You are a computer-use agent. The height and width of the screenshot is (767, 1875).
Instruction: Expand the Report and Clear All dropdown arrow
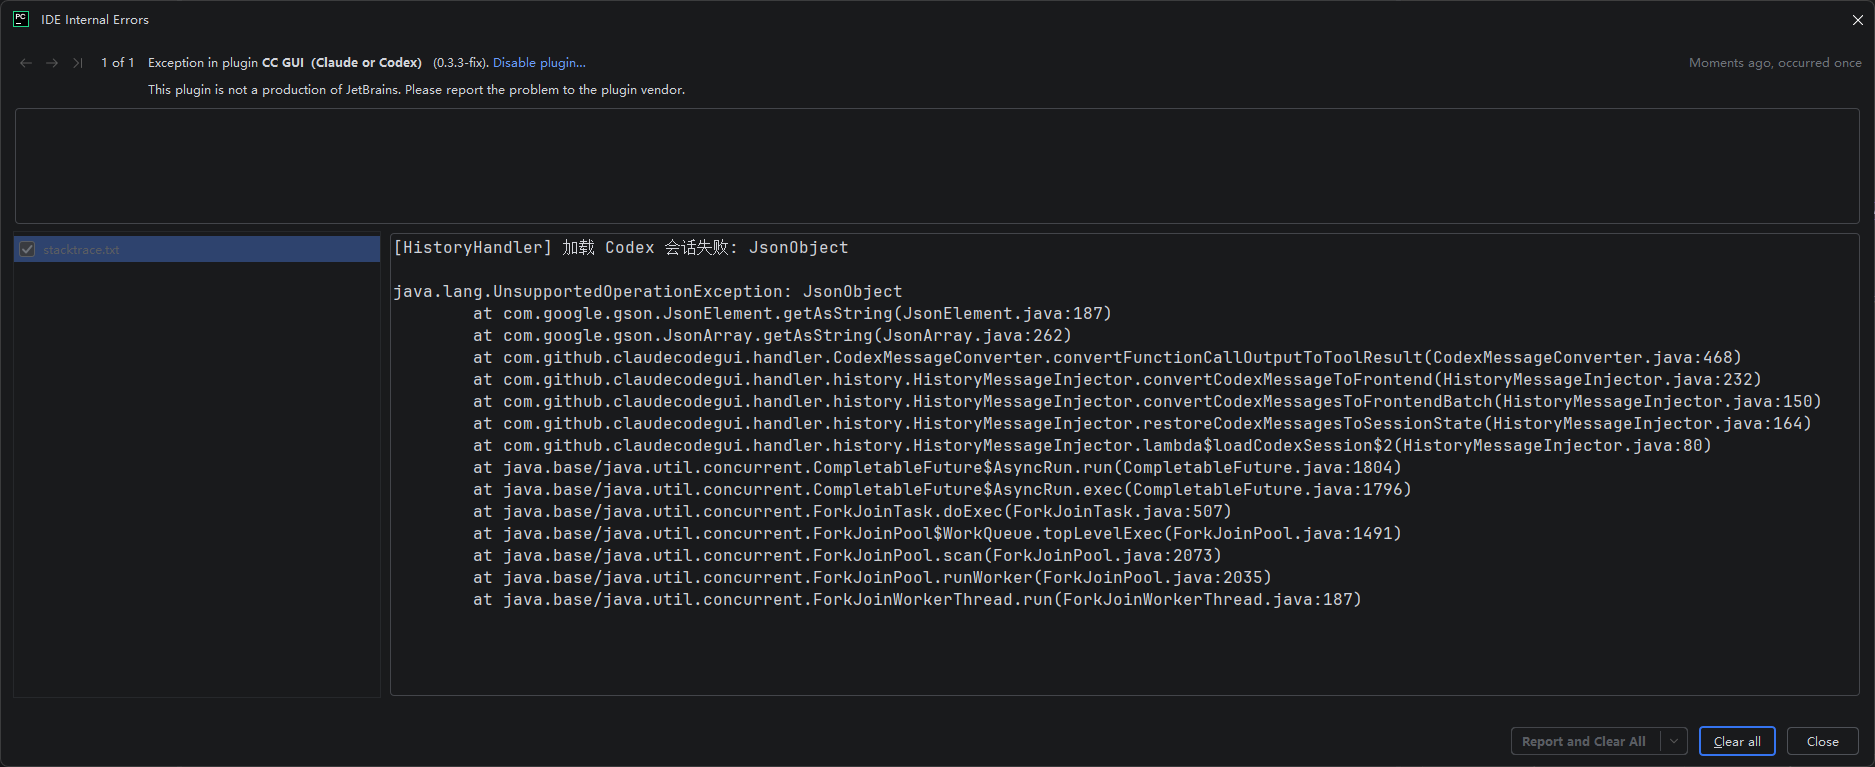[1674, 741]
